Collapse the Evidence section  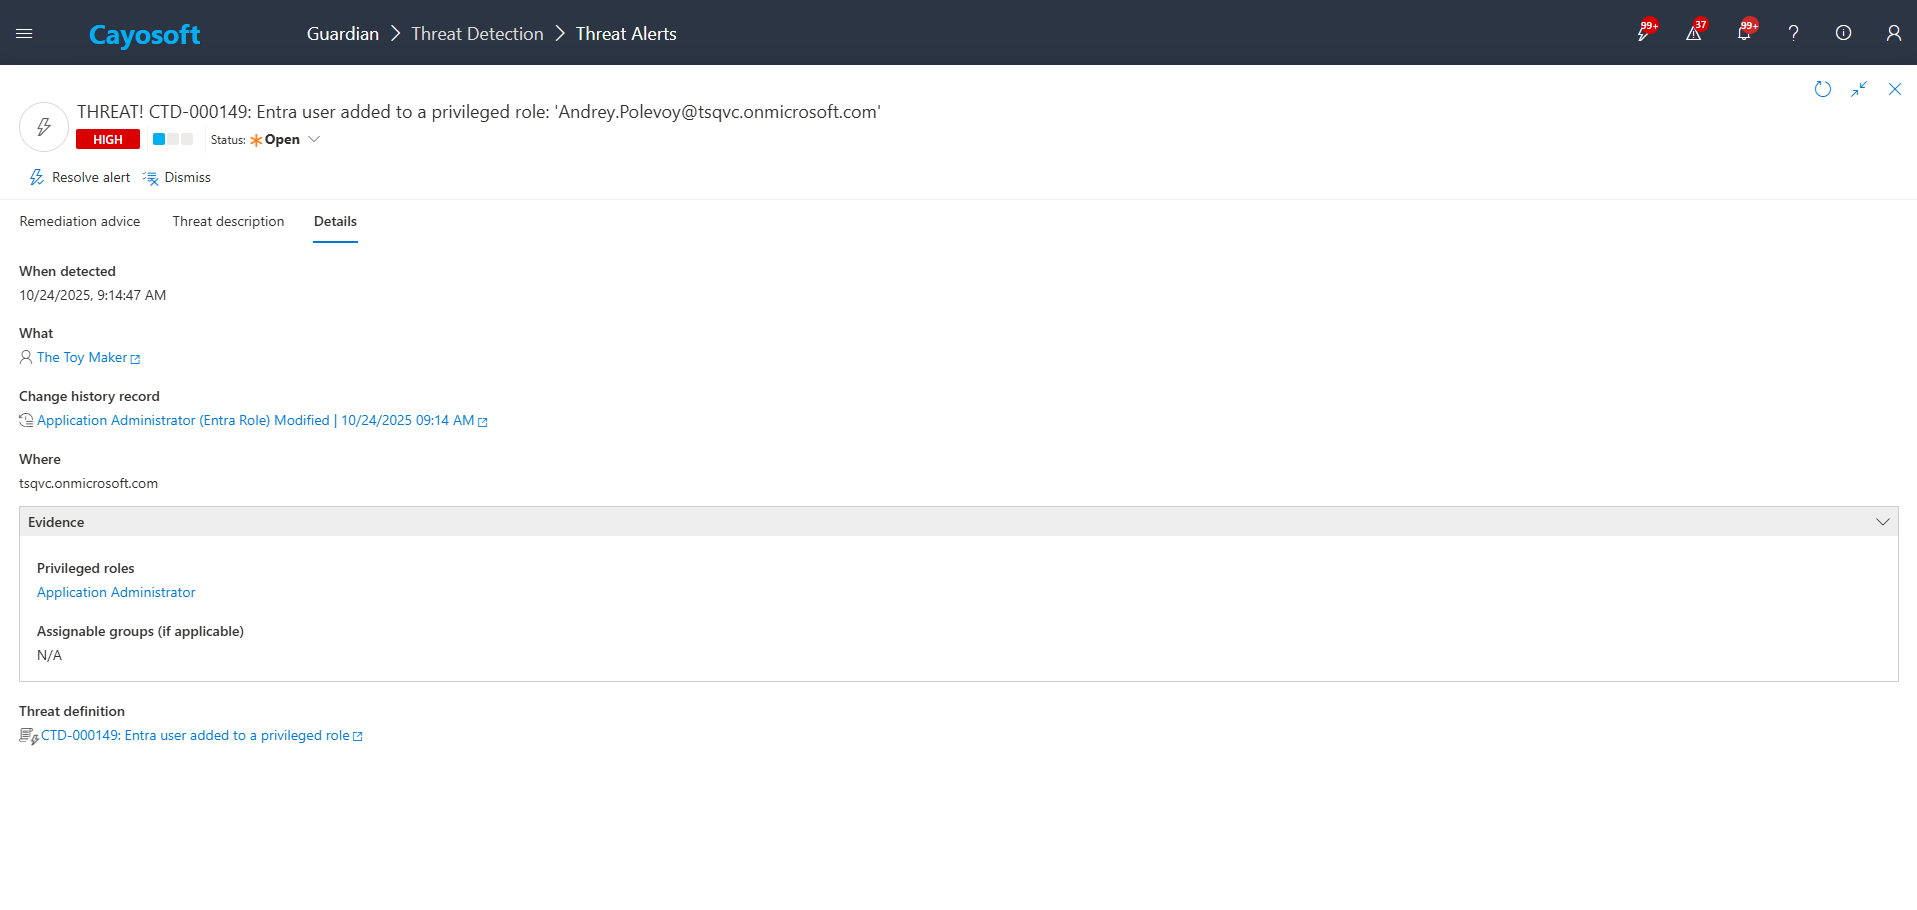coord(1882,522)
